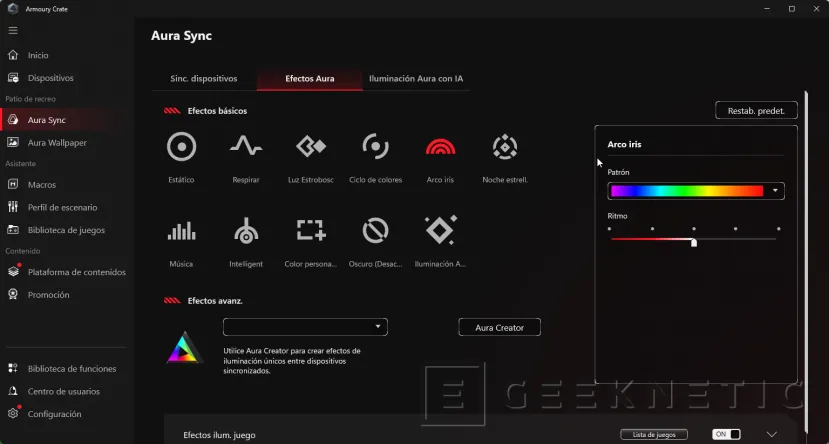Click the Arco iris panel title

pyautogui.click(x=624, y=144)
